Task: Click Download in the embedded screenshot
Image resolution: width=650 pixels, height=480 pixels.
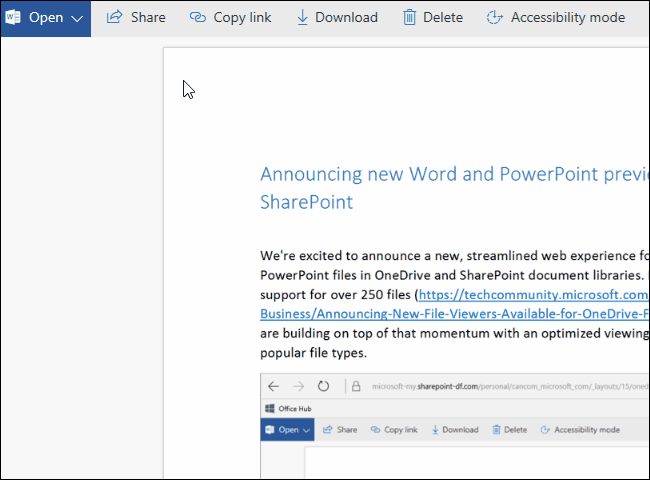Action: pyautogui.click(x=455, y=429)
